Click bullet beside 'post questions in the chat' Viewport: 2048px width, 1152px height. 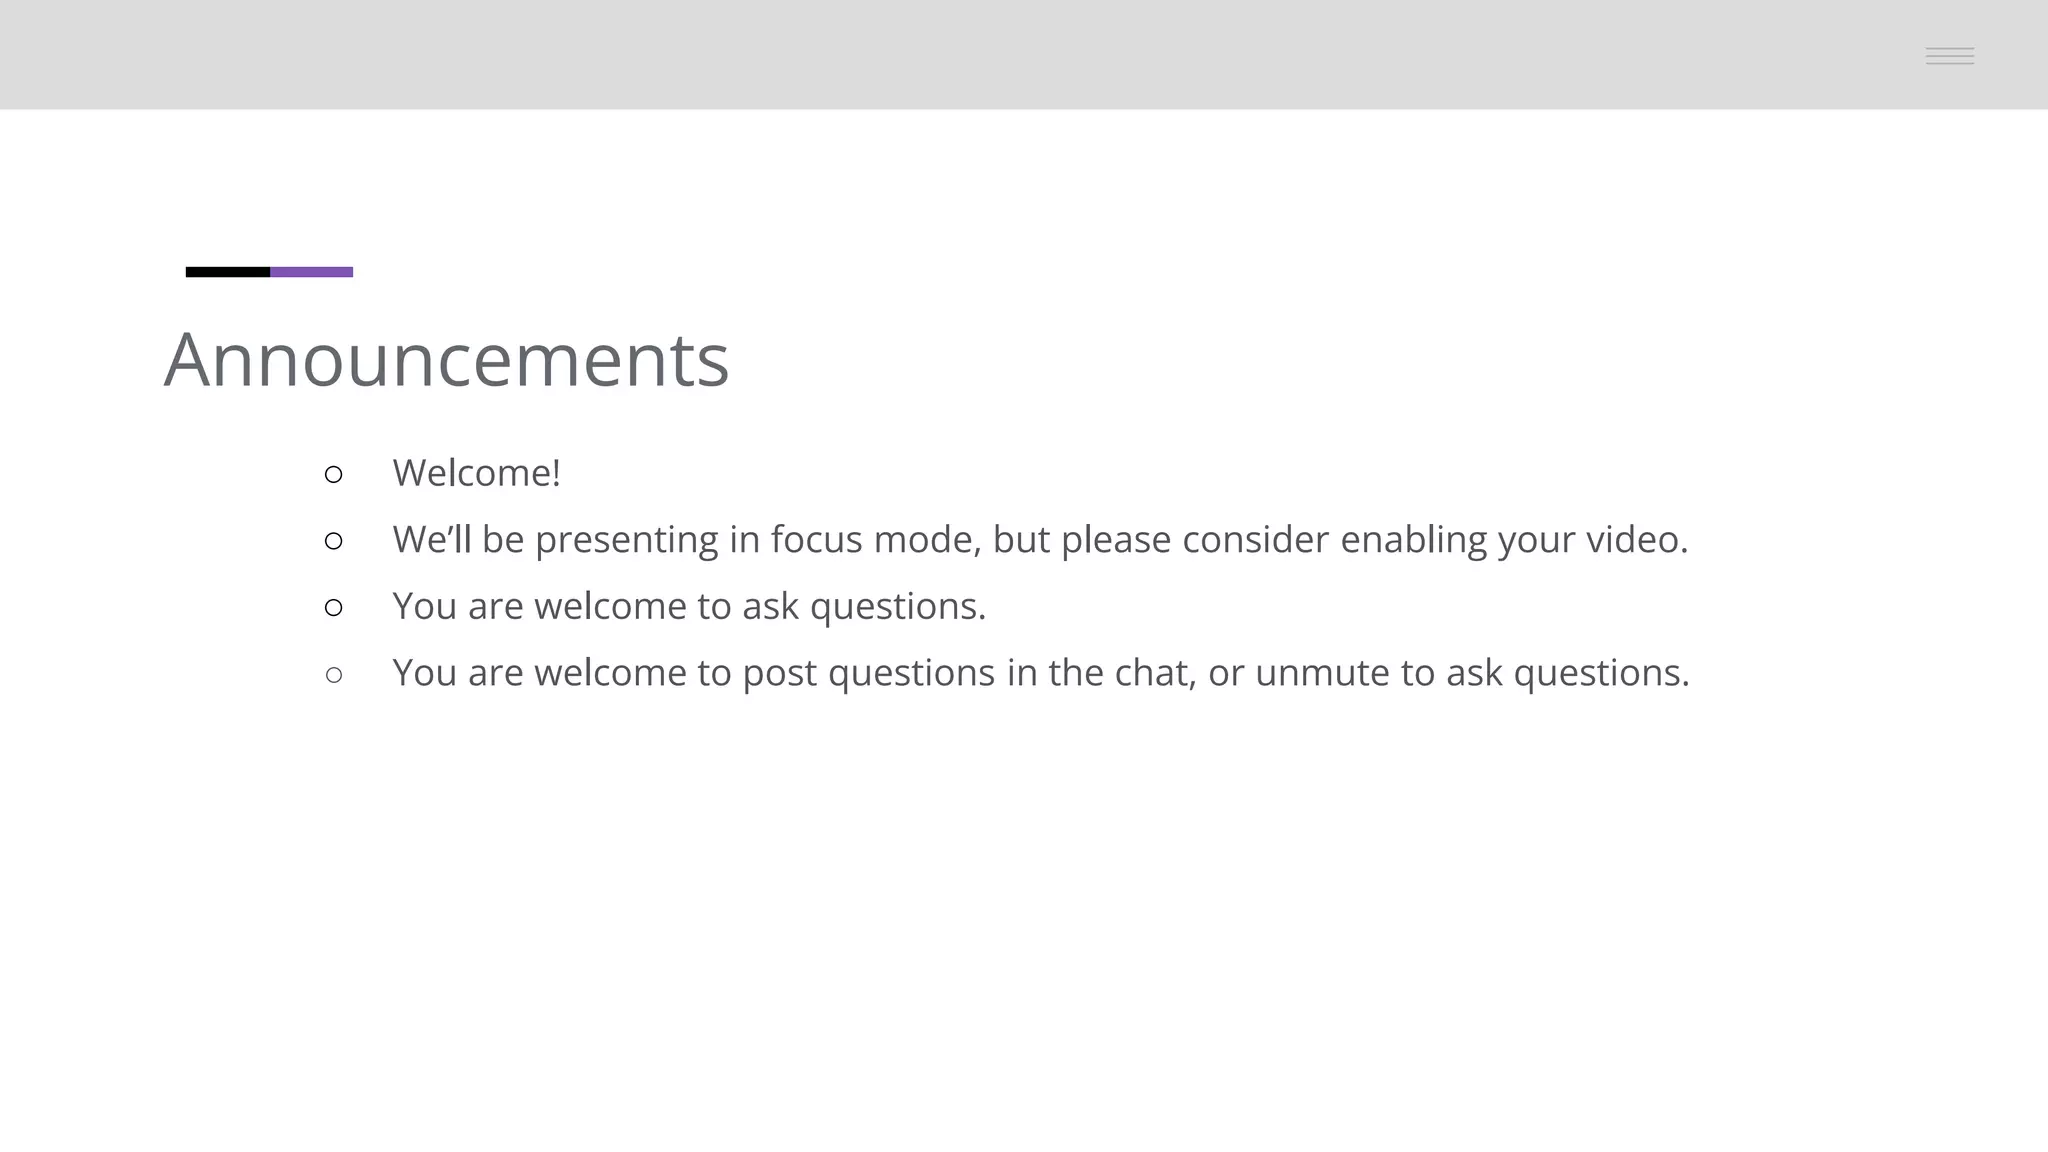334,675
